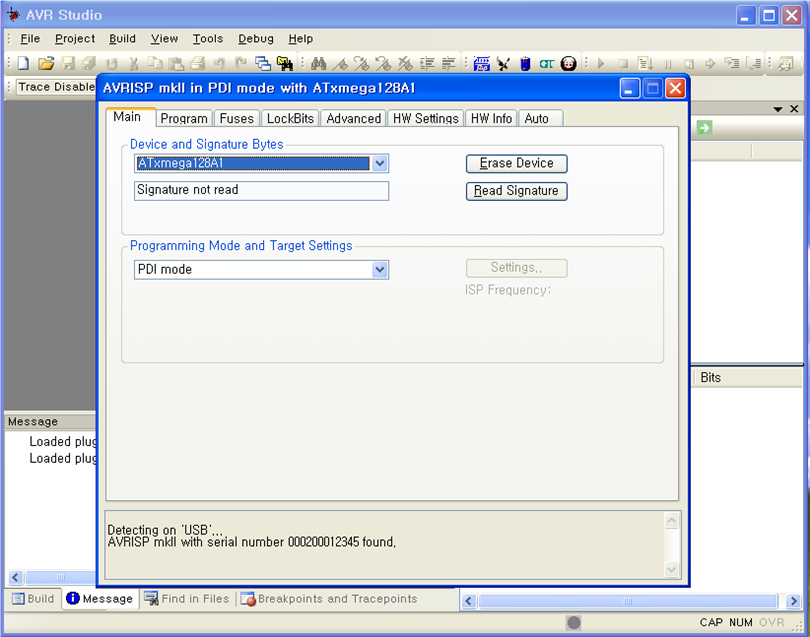
Task: Open the View menu
Action: tap(164, 39)
